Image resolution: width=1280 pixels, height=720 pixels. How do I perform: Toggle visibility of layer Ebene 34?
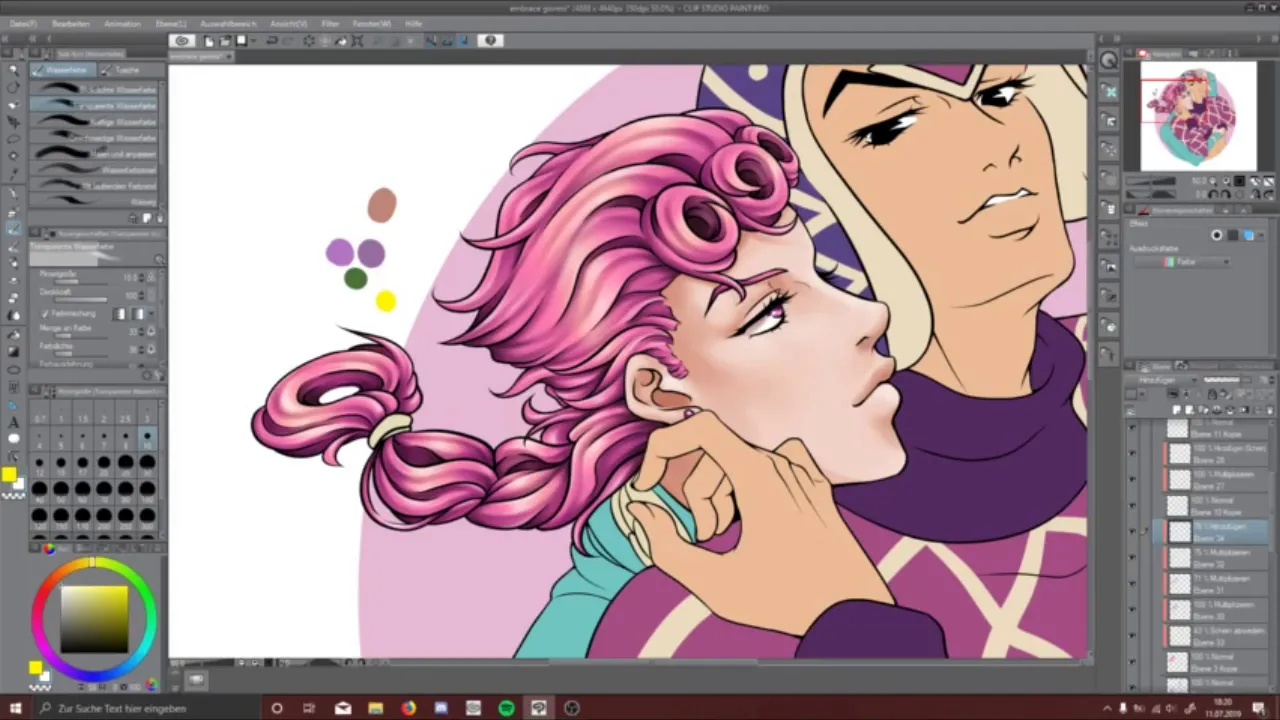pos(1132,532)
